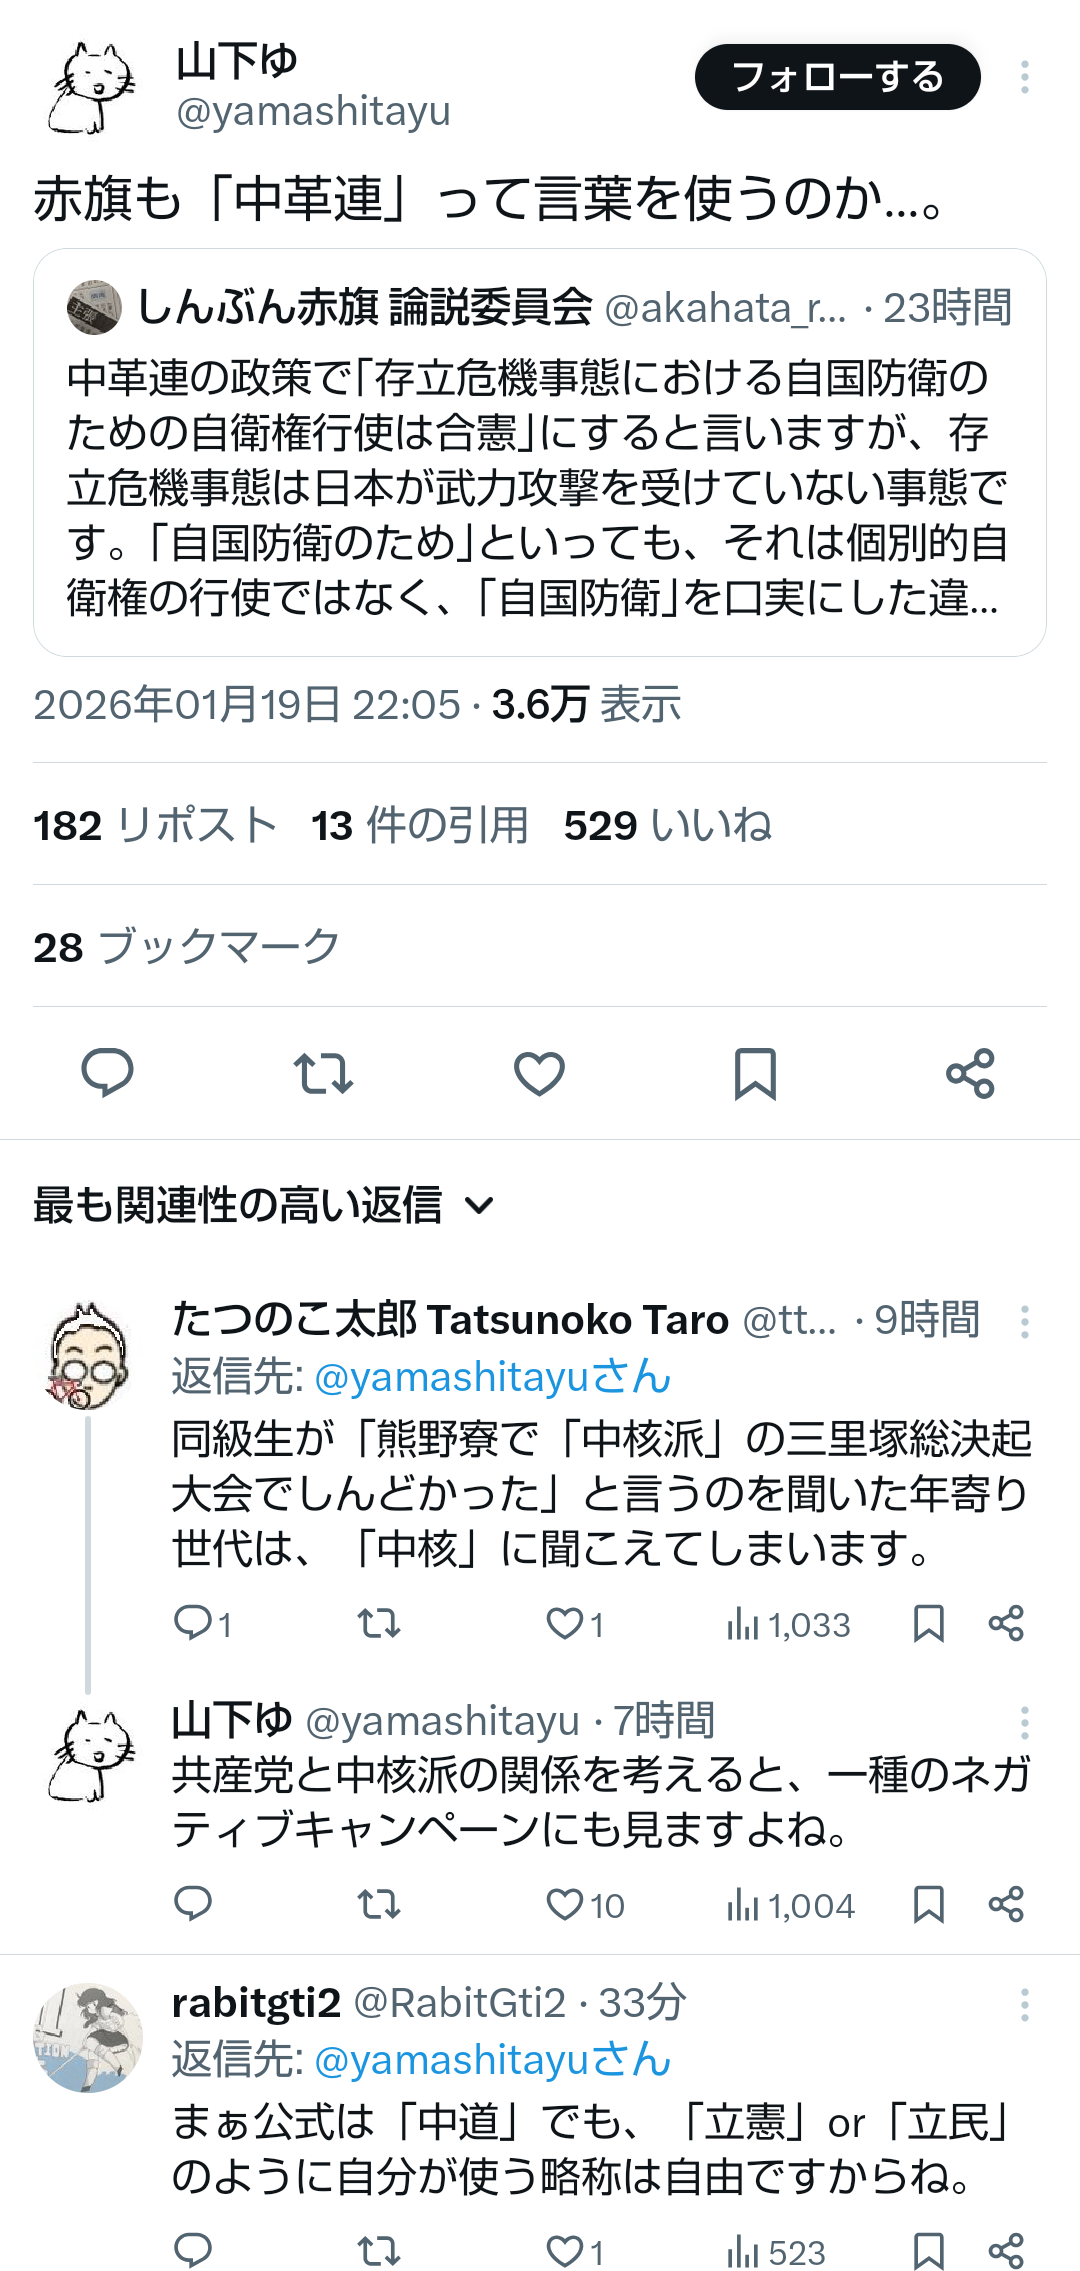
Task: Open more options for main post
Action: 1024,77
